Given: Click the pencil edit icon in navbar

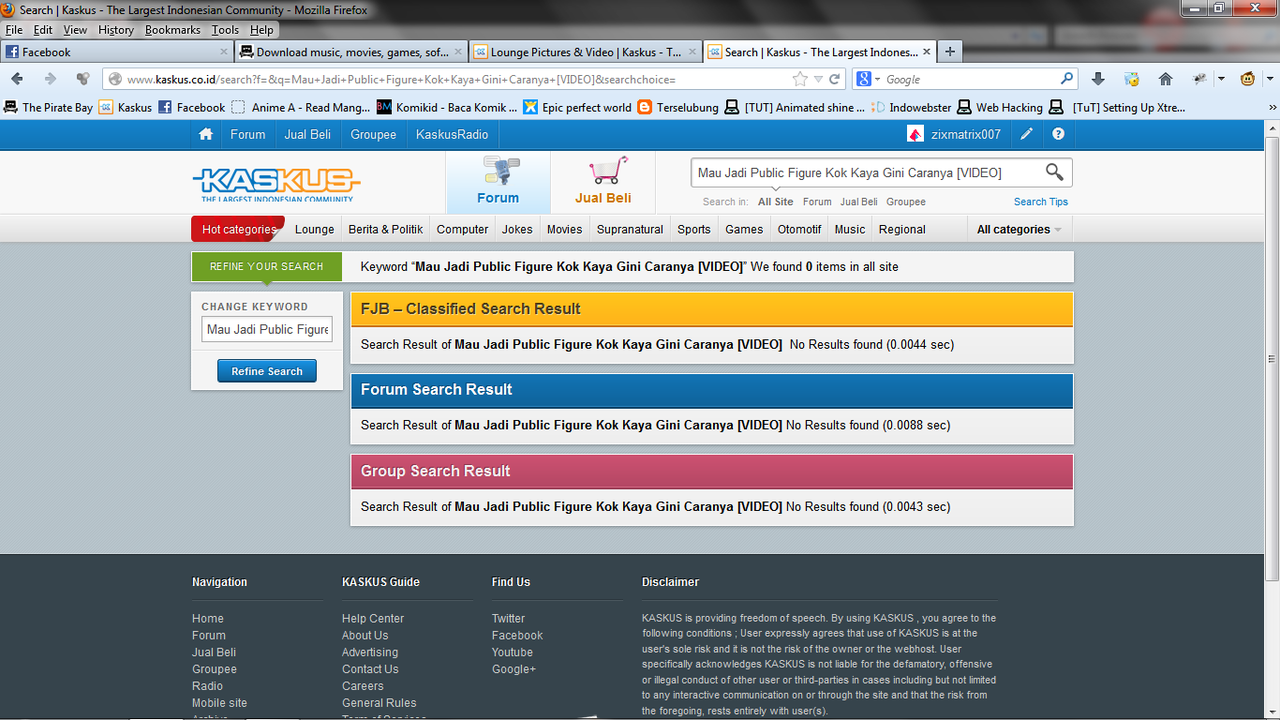Looking at the screenshot, I should [x=1026, y=134].
